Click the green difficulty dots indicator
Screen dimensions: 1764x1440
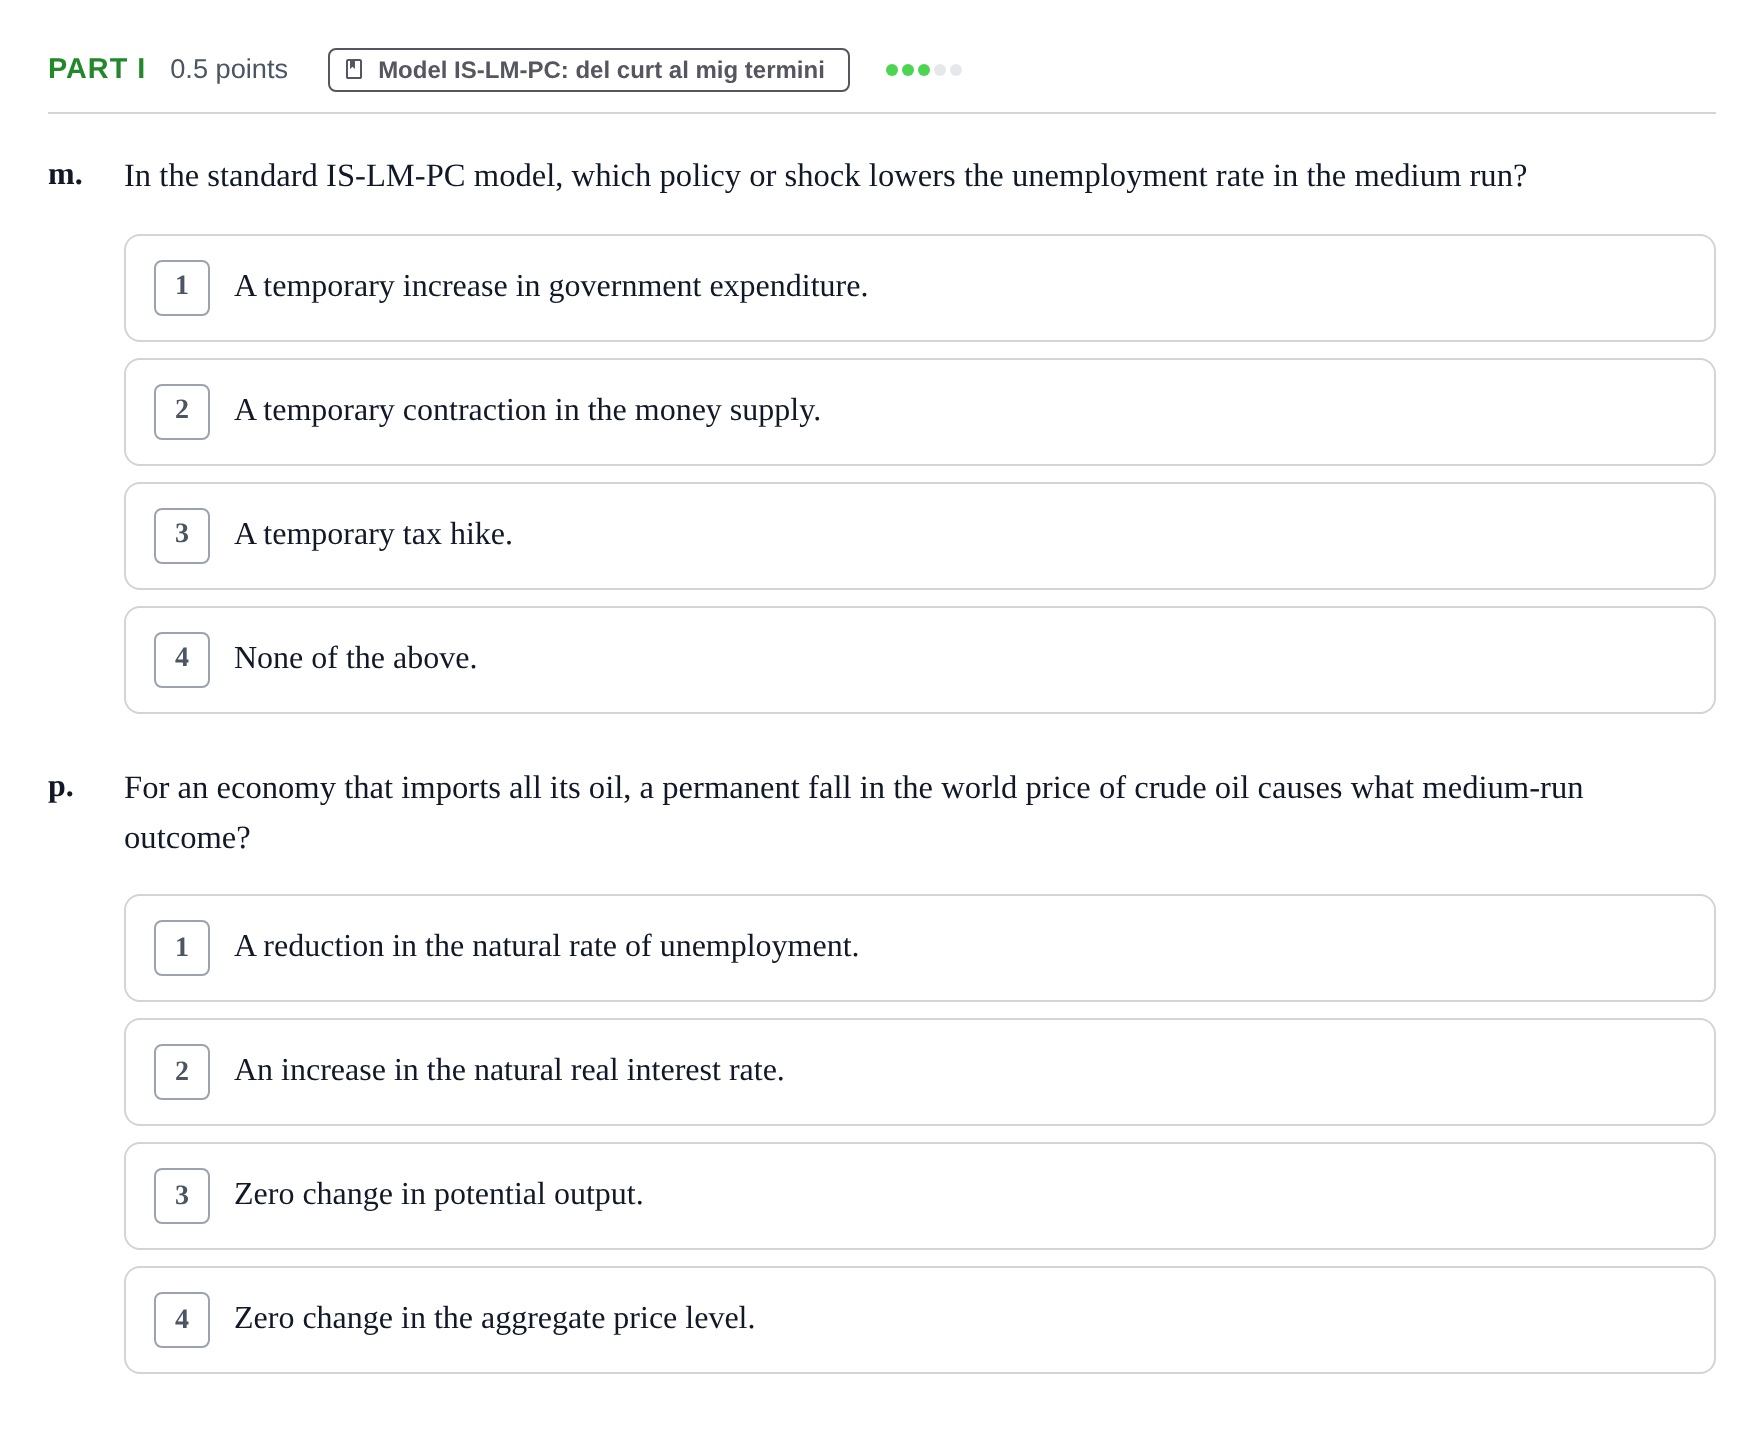[924, 70]
